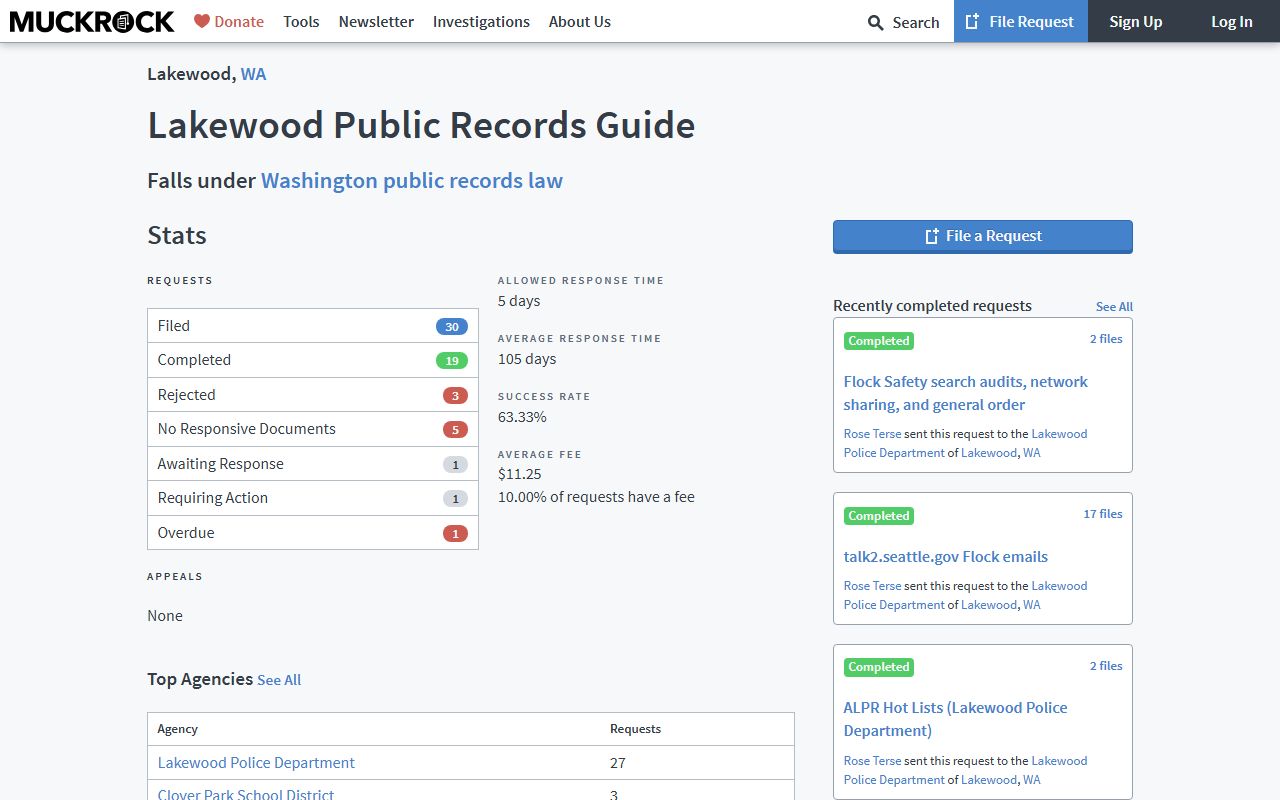Viewport: 1280px width, 800px height.
Task: Click the Requests column header in agencies table
Action: pyautogui.click(x=635, y=729)
